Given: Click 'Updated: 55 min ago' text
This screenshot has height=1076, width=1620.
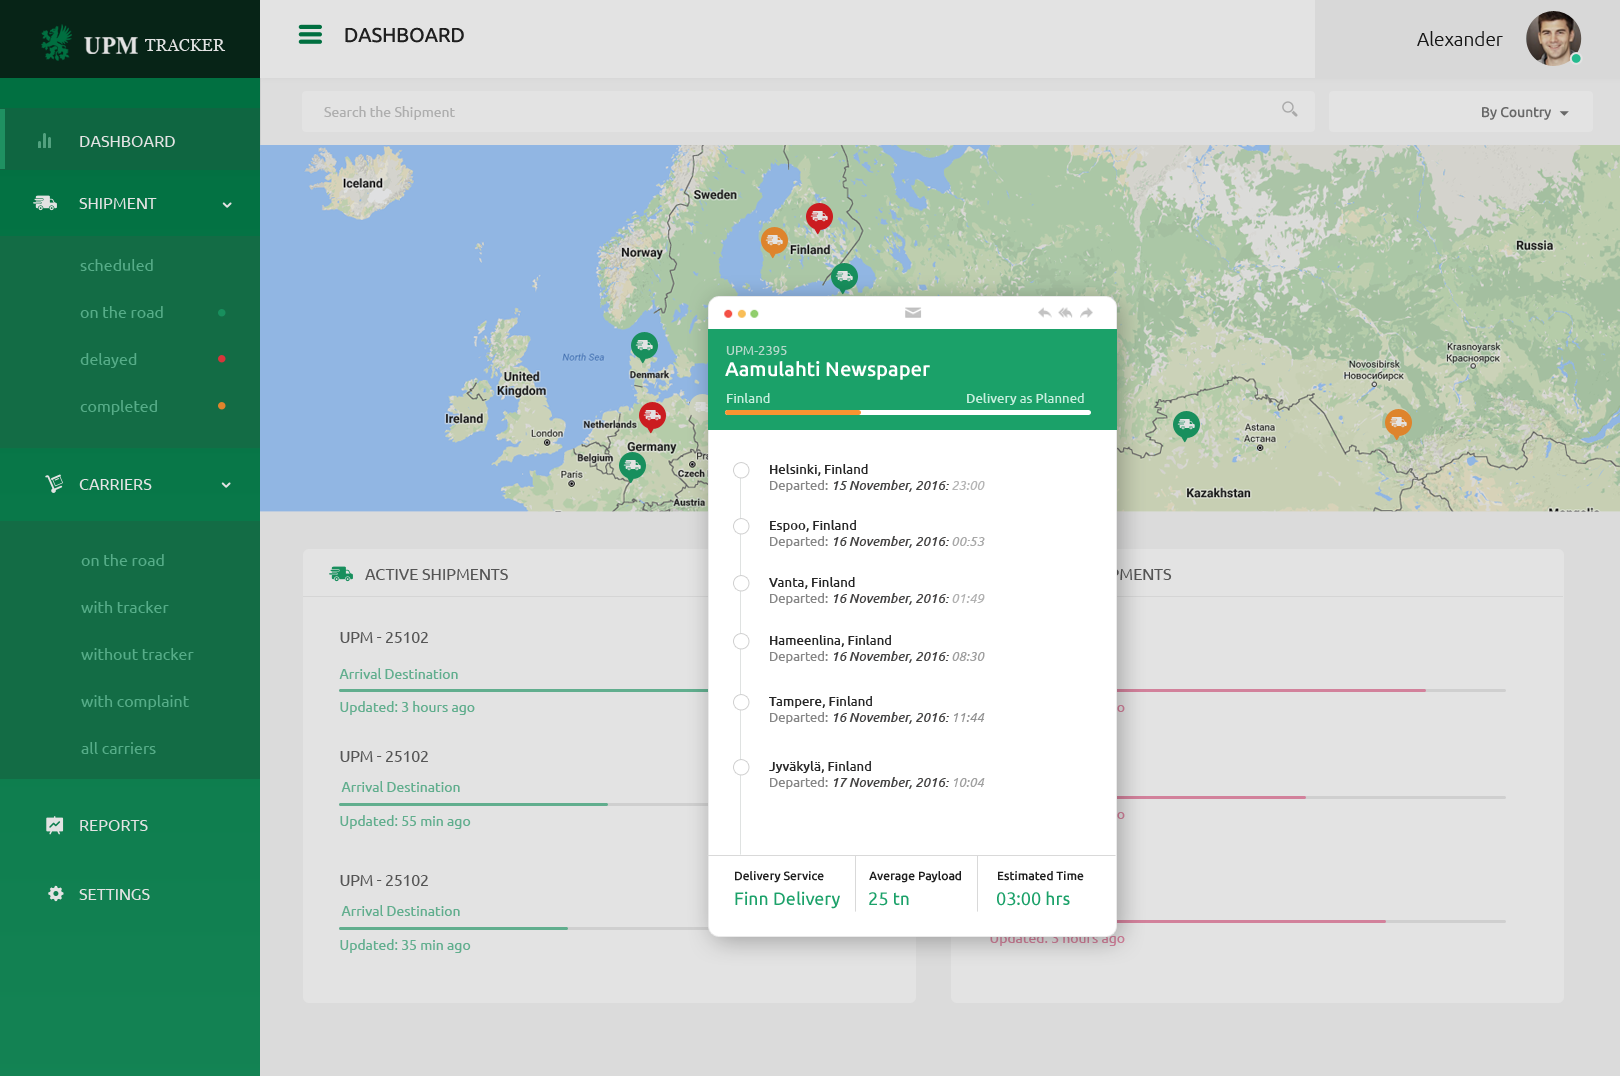Looking at the screenshot, I should (x=405, y=821).
